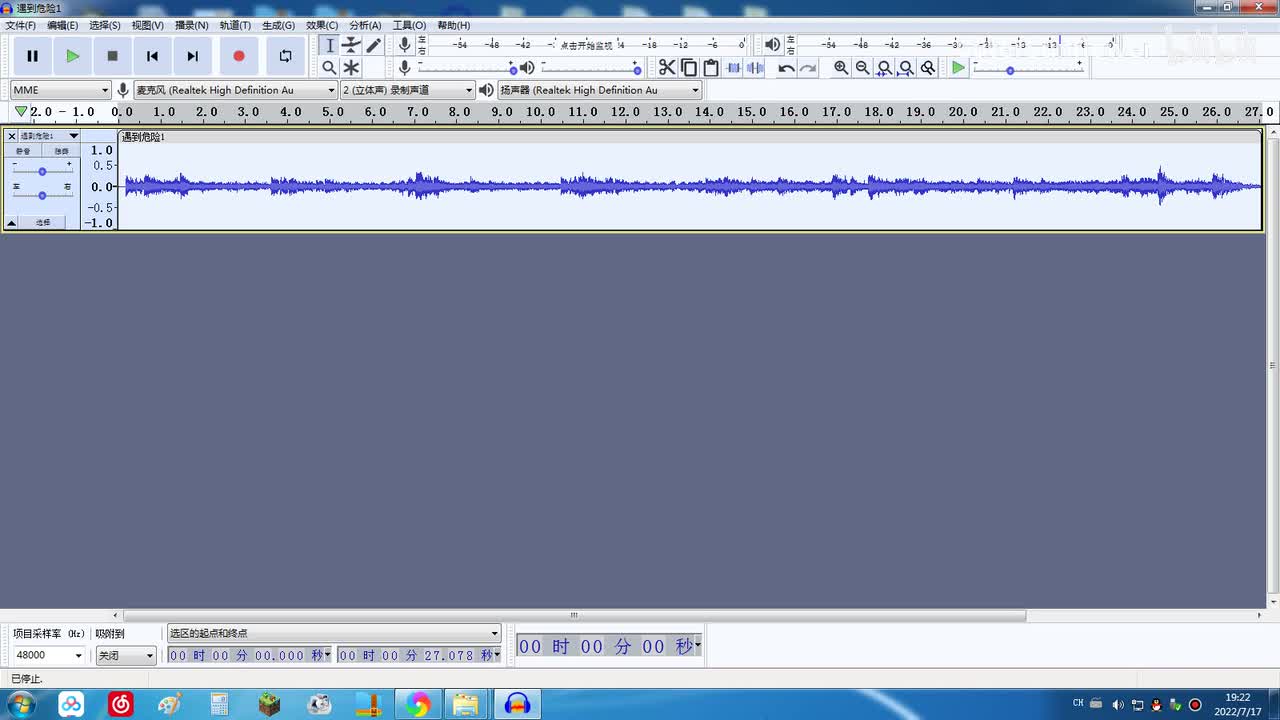Open the 效果(C) menu
Viewport: 1280px width, 720px height.
point(322,25)
